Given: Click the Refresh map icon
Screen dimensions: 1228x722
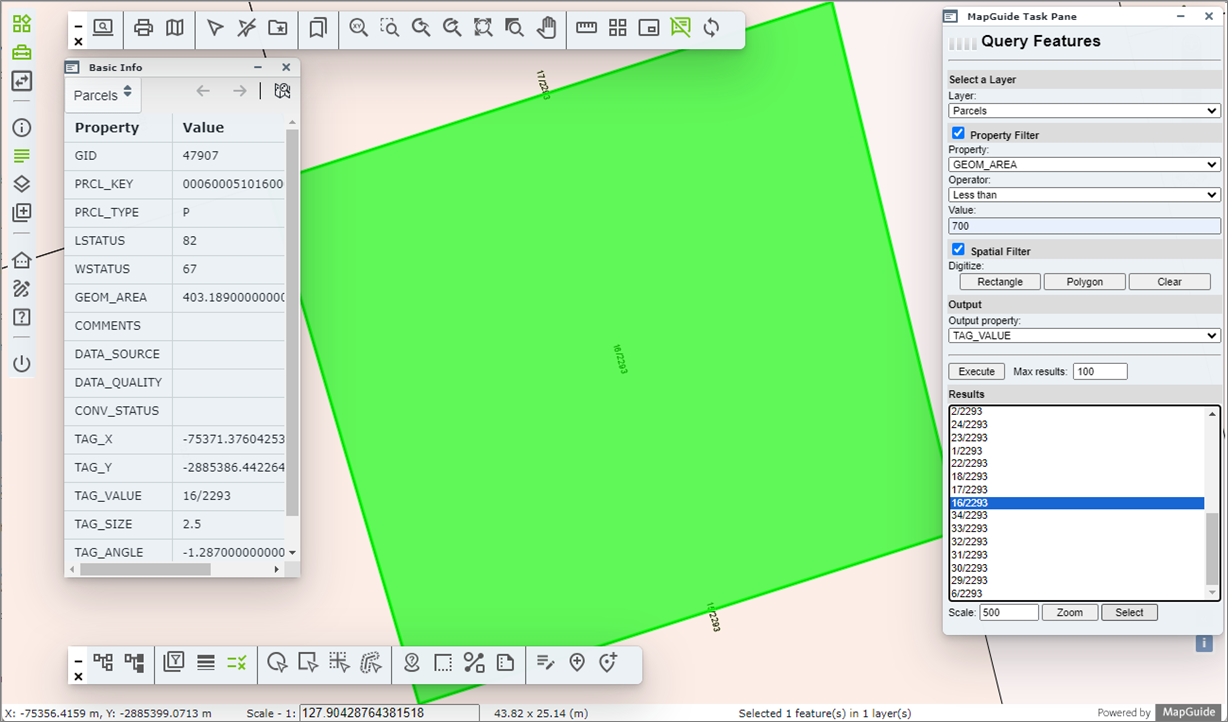Looking at the screenshot, I should point(711,28).
